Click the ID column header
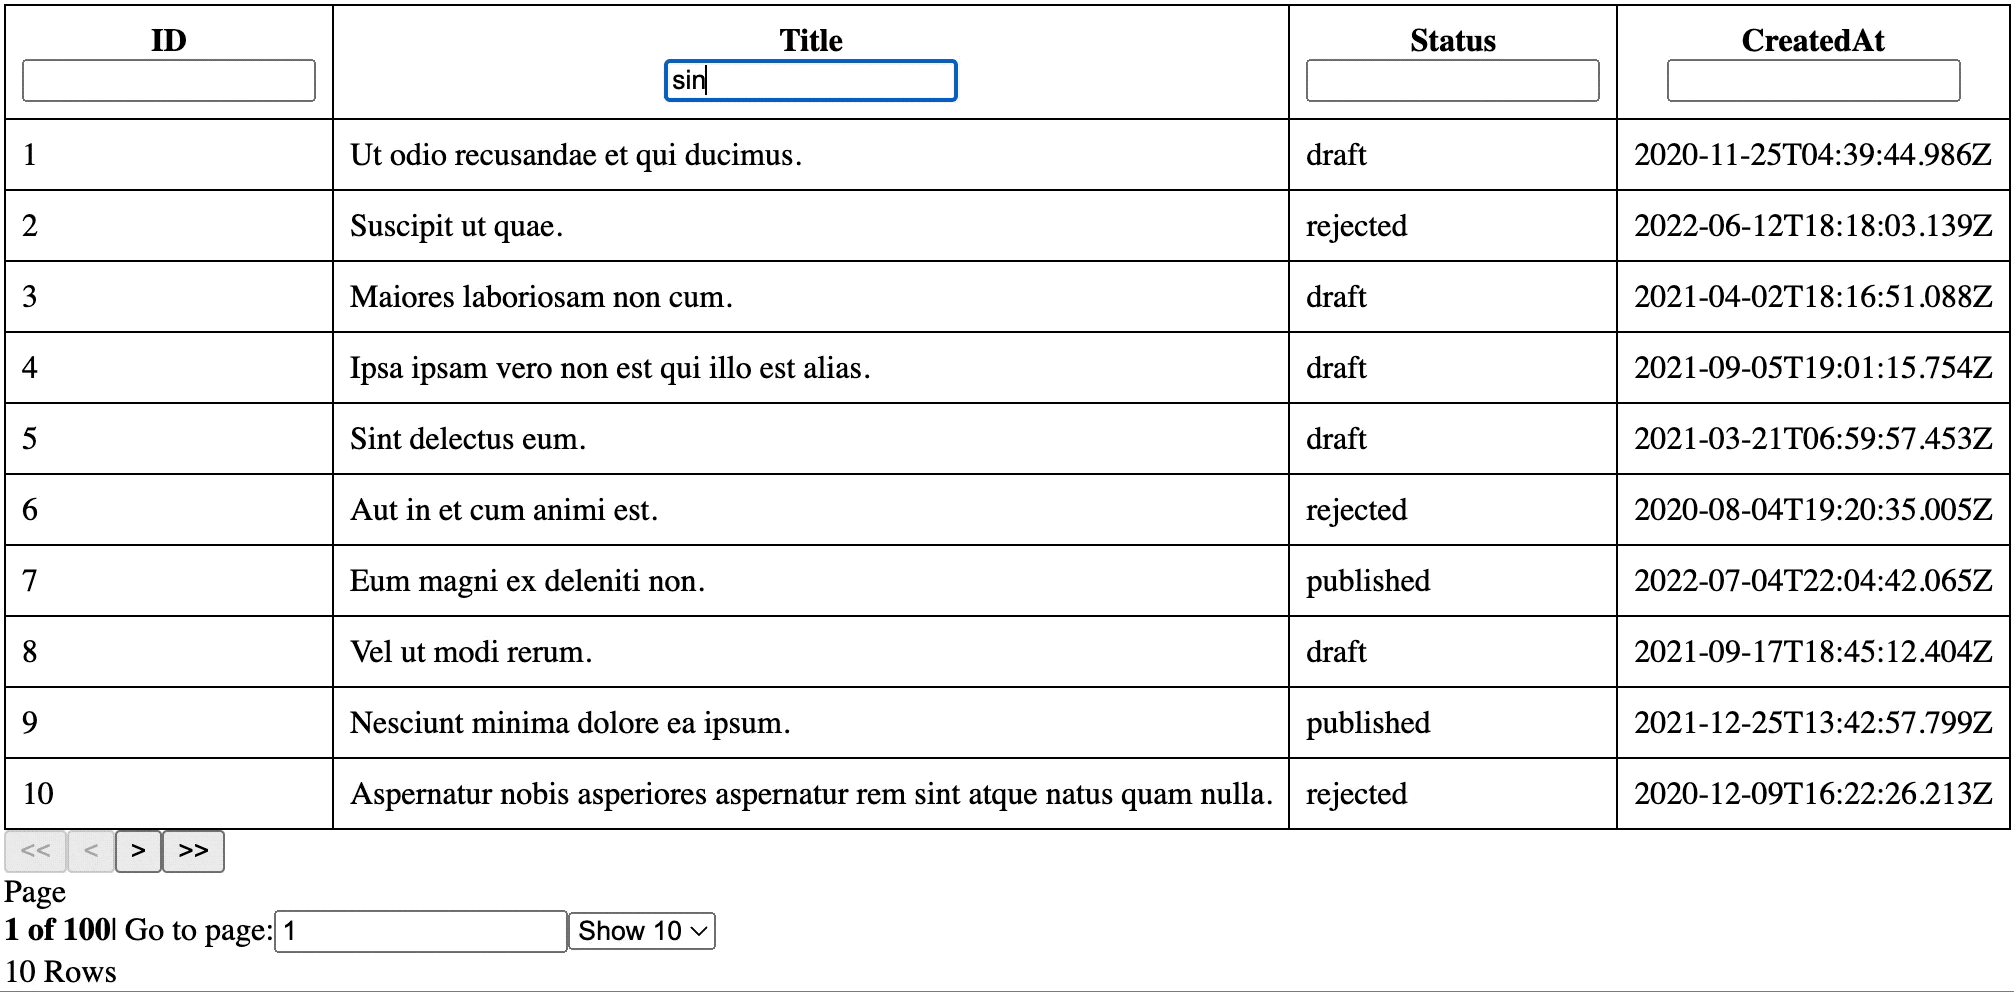The width and height of the screenshot is (2014, 992). point(169,40)
